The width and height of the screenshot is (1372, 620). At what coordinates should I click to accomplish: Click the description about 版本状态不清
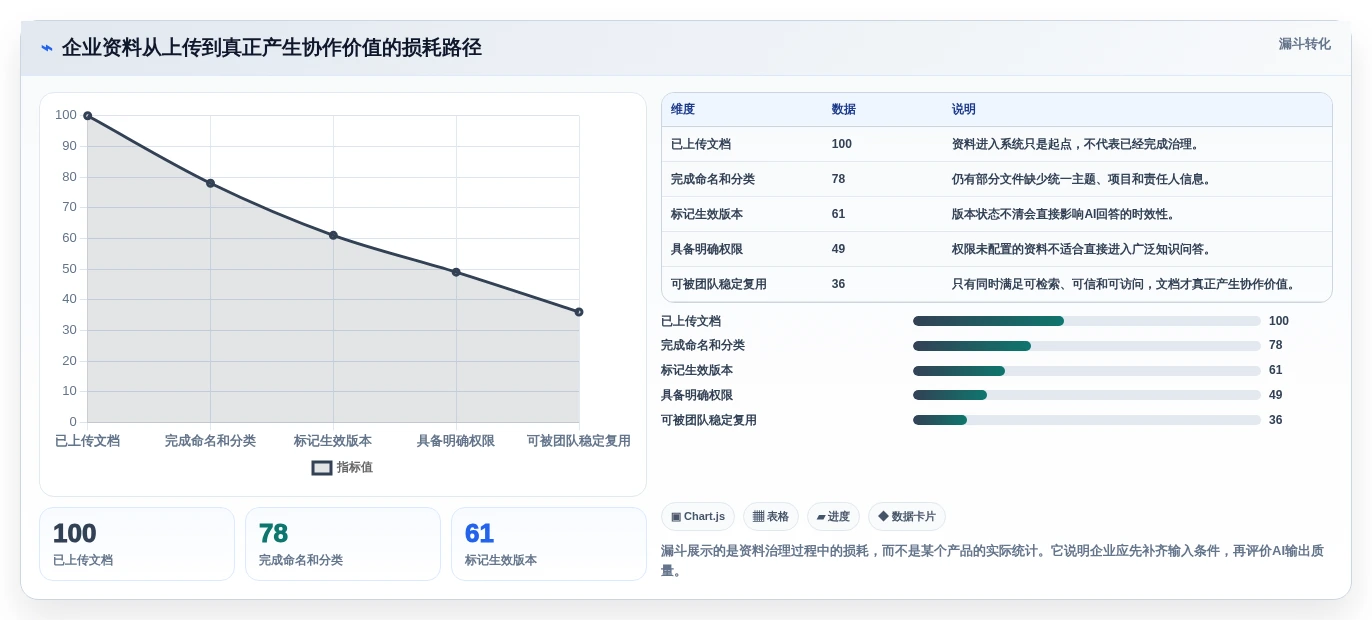point(1064,214)
